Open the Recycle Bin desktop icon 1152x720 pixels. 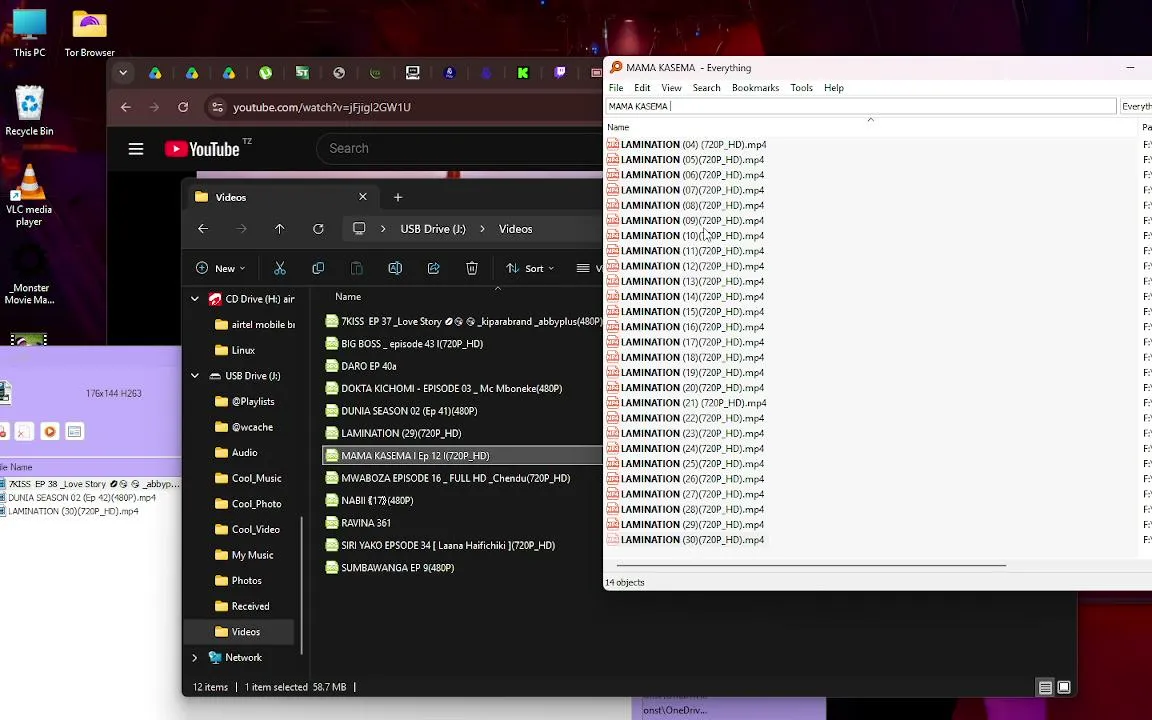point(29,111)
